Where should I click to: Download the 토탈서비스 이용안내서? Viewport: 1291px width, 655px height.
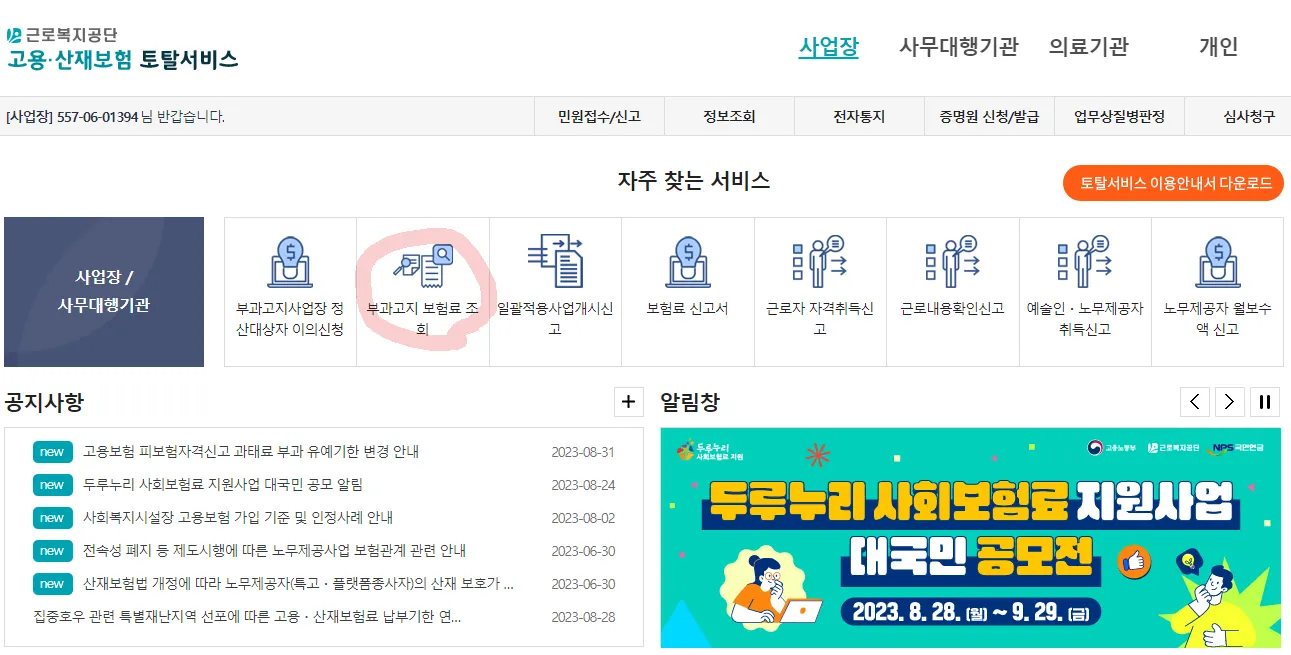pos(1173,184)
